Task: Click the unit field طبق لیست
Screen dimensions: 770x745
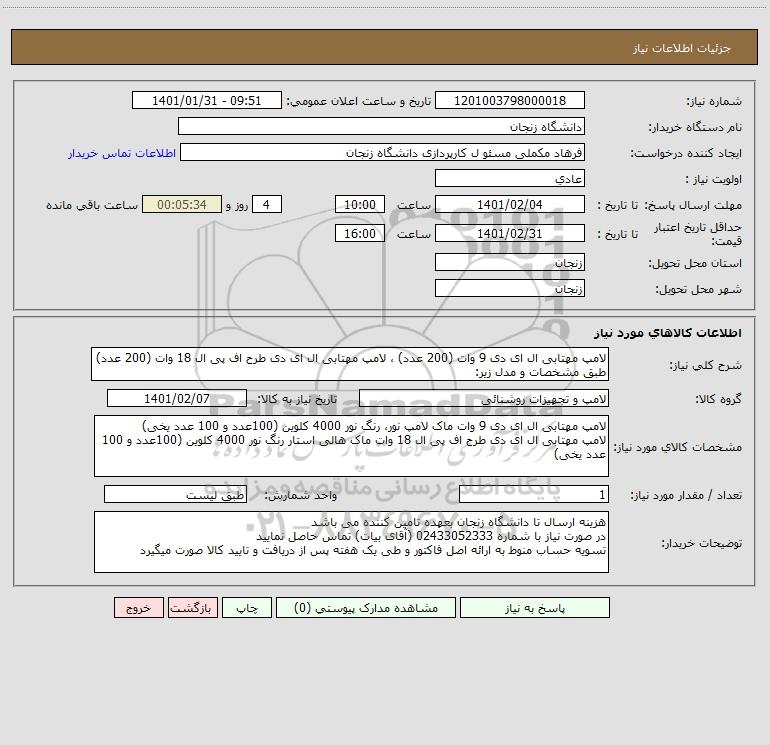Action: (x=175, y=495)
